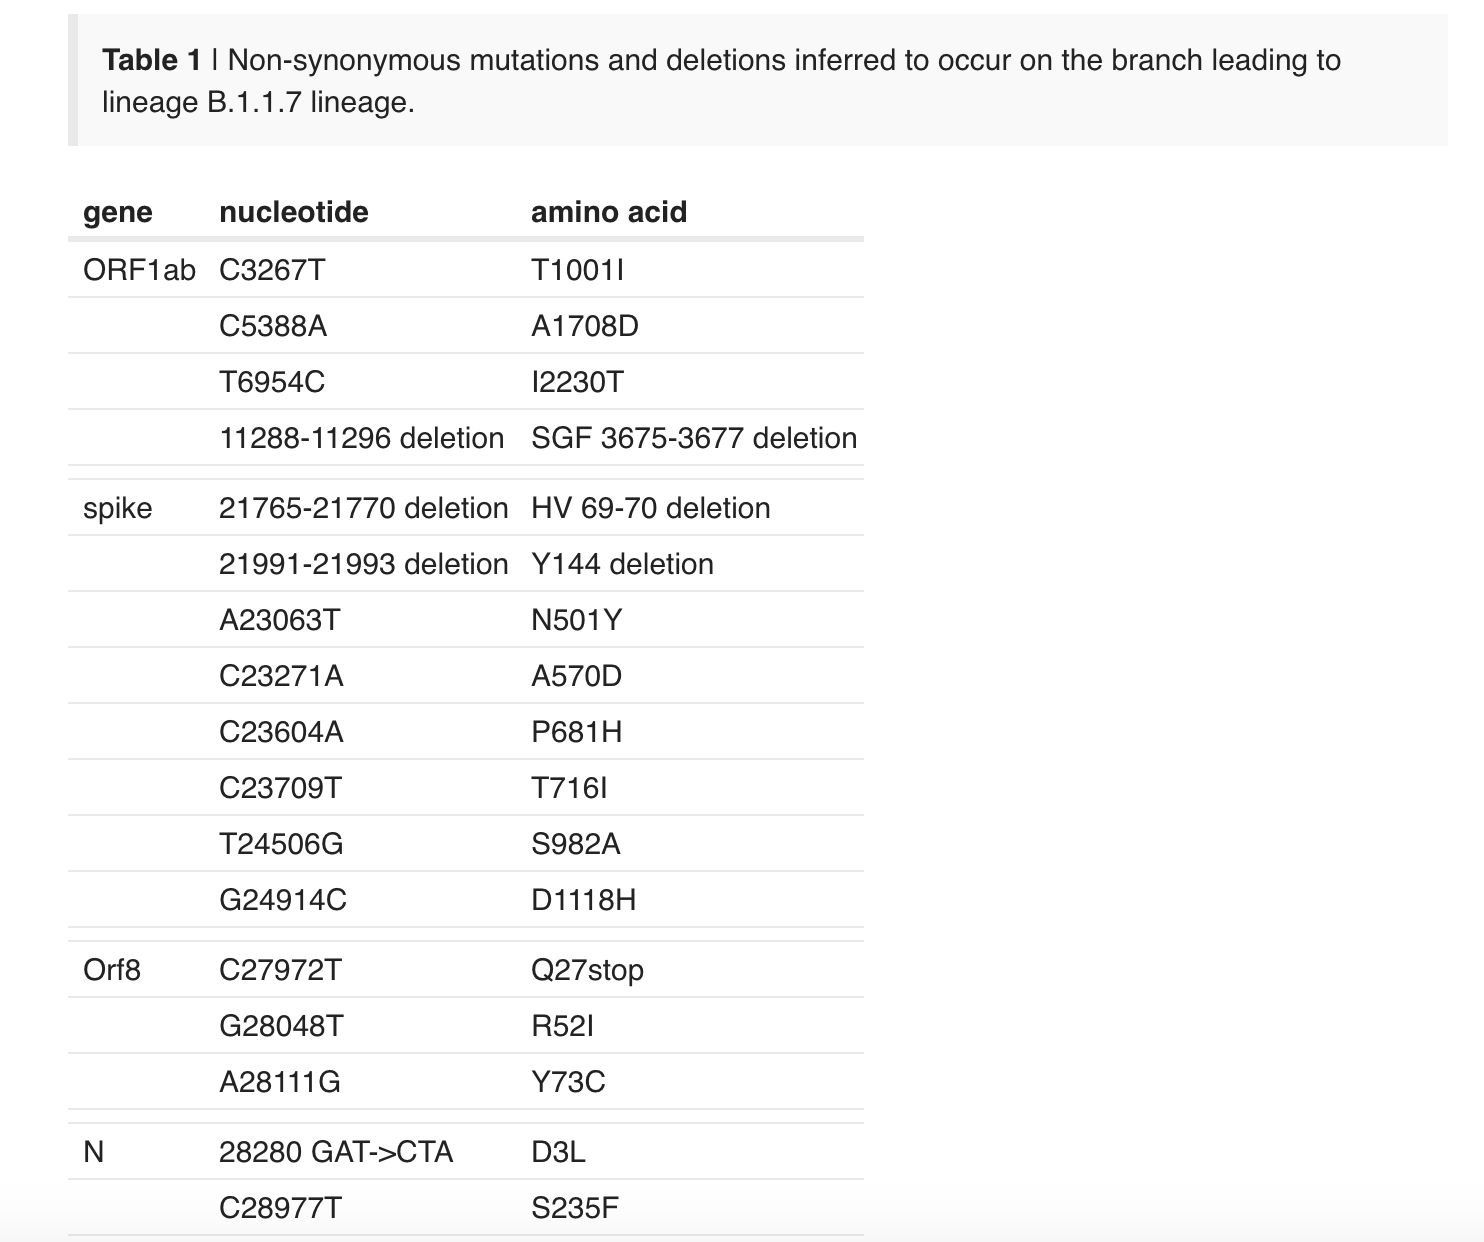Image resolution: width=1484 pixels, height=1242 pixels.
Task: Click the A1708D amino acid cell
Action: 584,326
